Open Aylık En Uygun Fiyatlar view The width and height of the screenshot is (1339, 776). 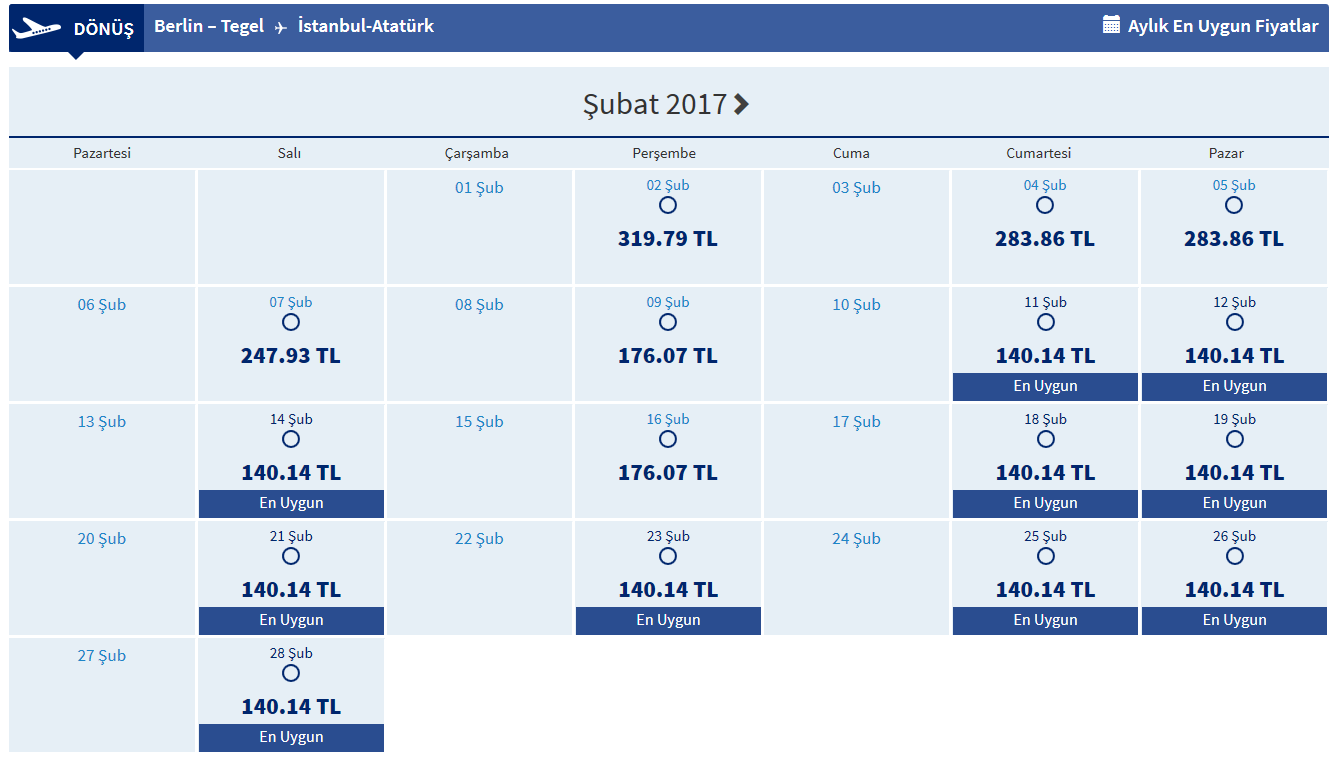coord(1222,26)
